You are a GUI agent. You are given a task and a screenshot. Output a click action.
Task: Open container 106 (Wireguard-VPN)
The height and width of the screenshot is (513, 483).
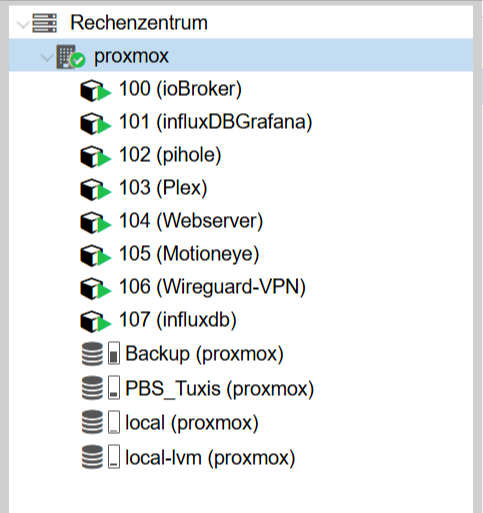coord(212,287)
